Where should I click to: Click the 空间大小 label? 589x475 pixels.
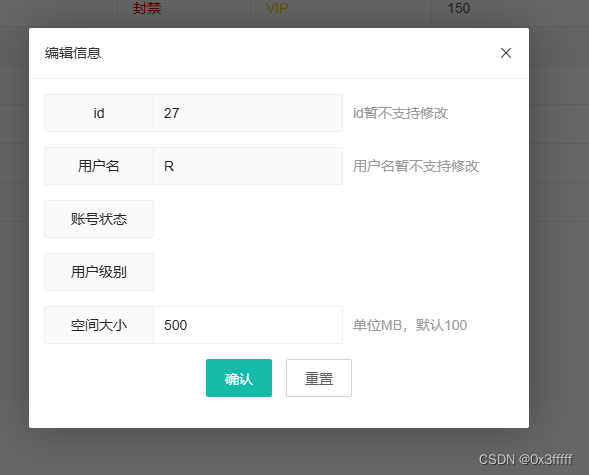point(99,325)
